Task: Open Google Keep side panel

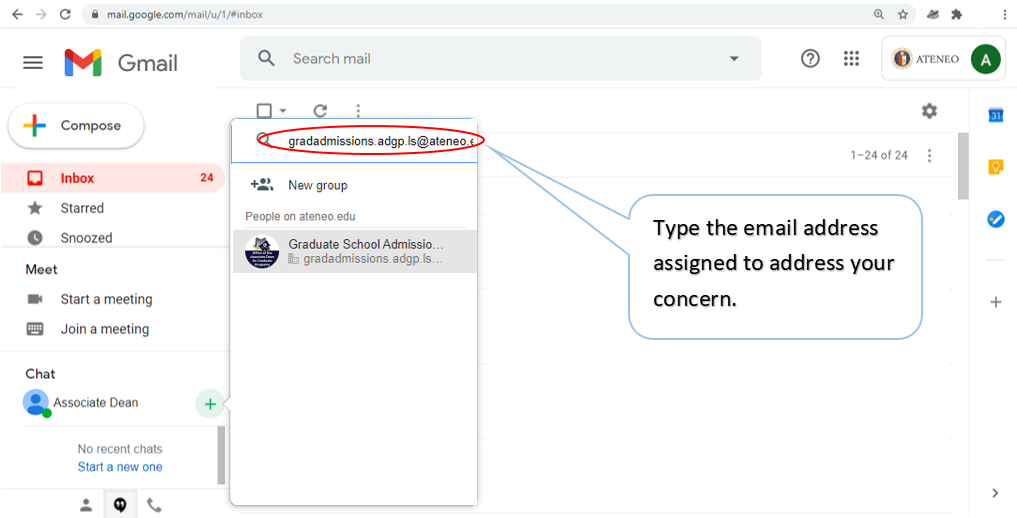Action: point(995,167)
